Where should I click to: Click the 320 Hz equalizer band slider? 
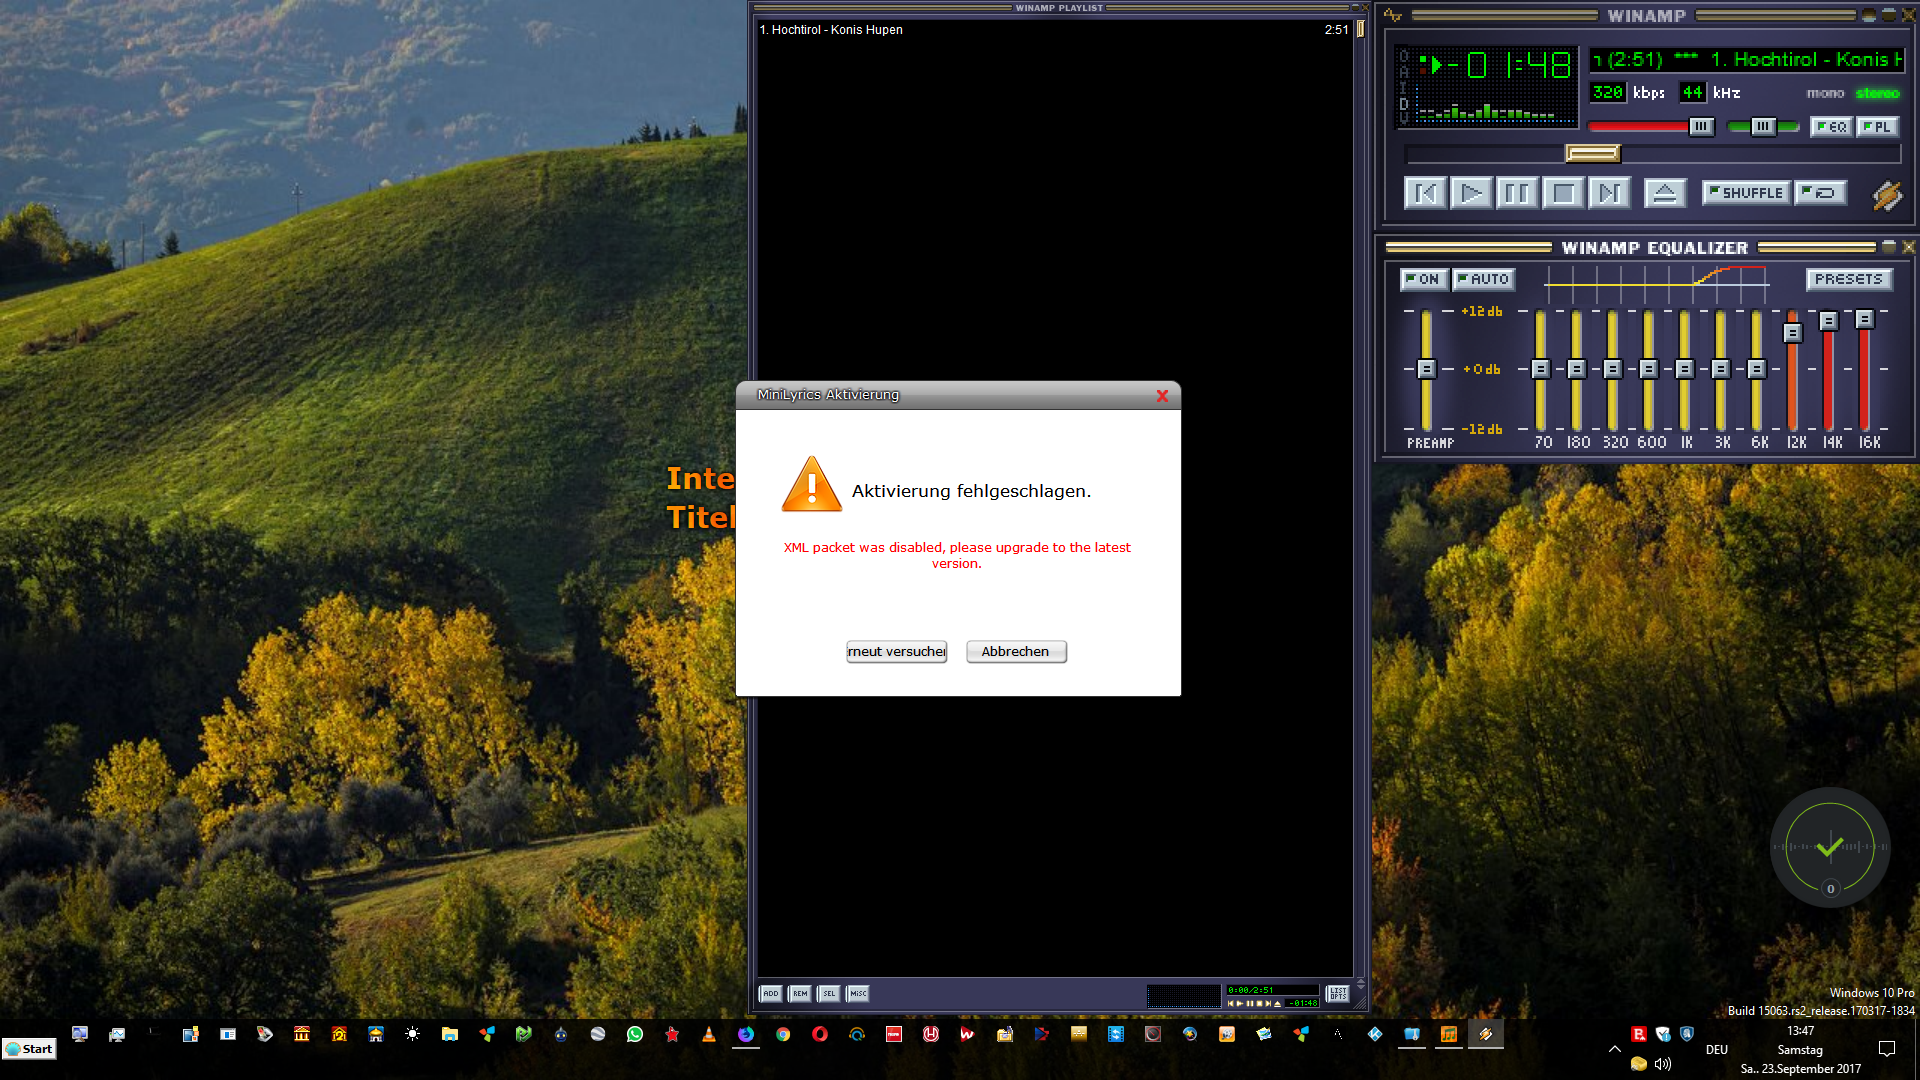(1613, 369)
